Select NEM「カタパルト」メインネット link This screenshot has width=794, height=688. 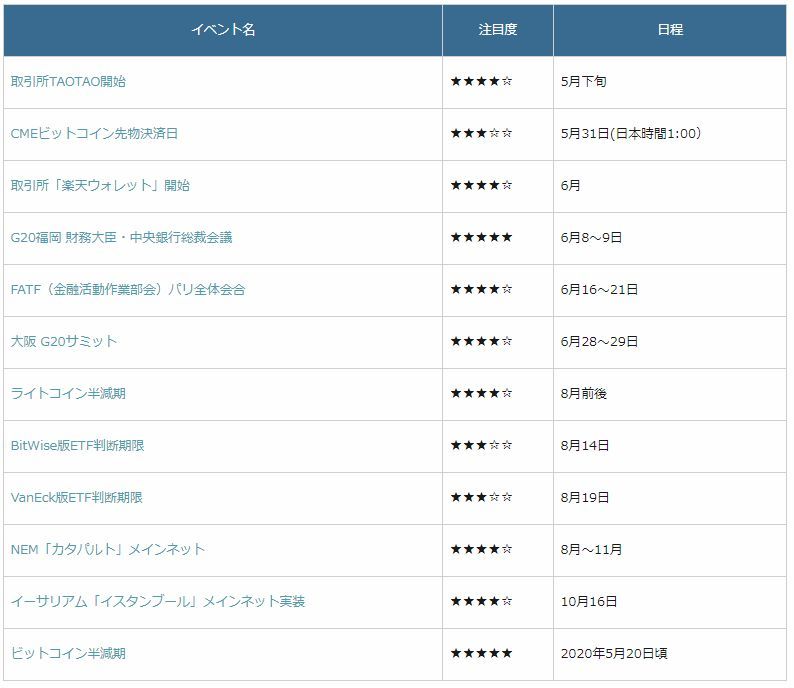108,550
